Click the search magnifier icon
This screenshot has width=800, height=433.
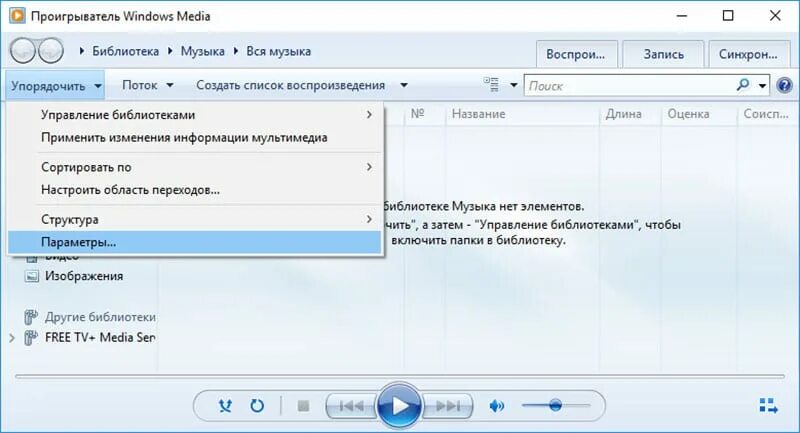(743, 85)
